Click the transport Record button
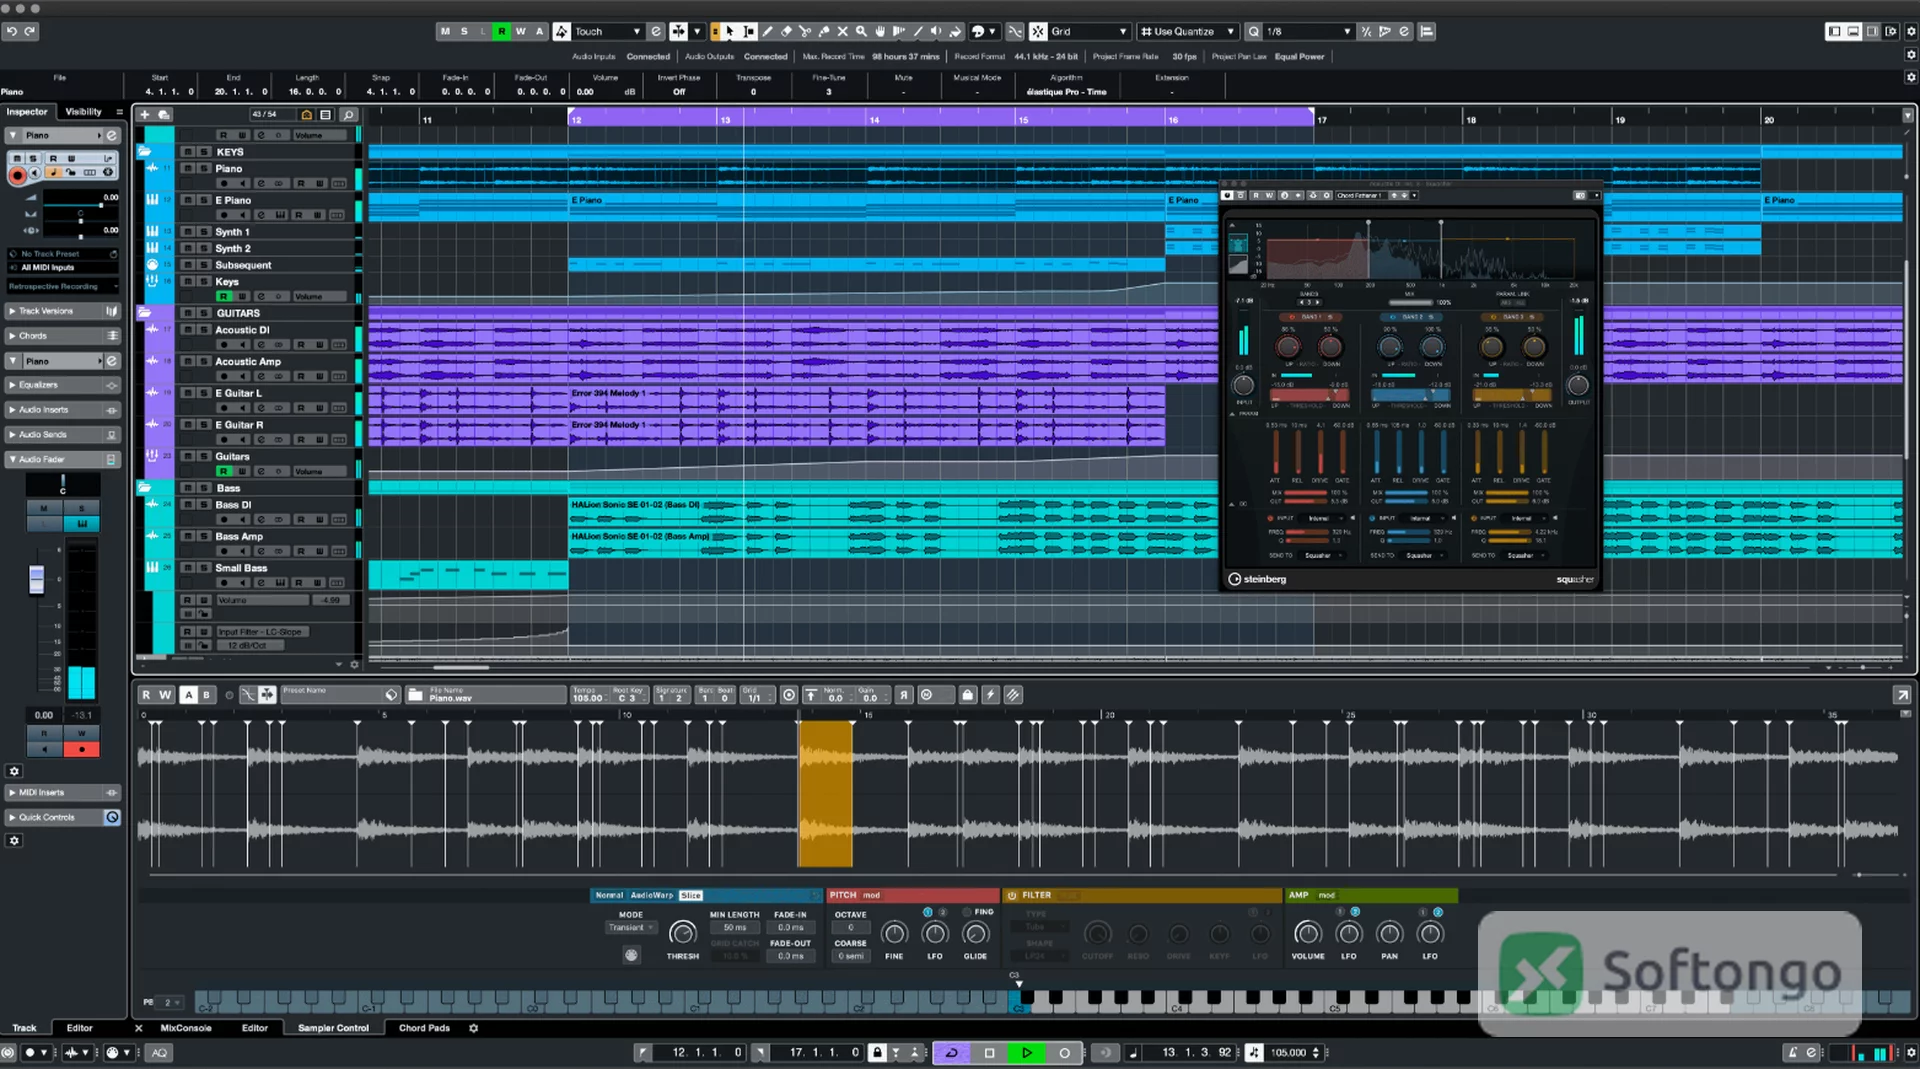This screenshot has height=1069, width=1920. click(1065, 1053)
